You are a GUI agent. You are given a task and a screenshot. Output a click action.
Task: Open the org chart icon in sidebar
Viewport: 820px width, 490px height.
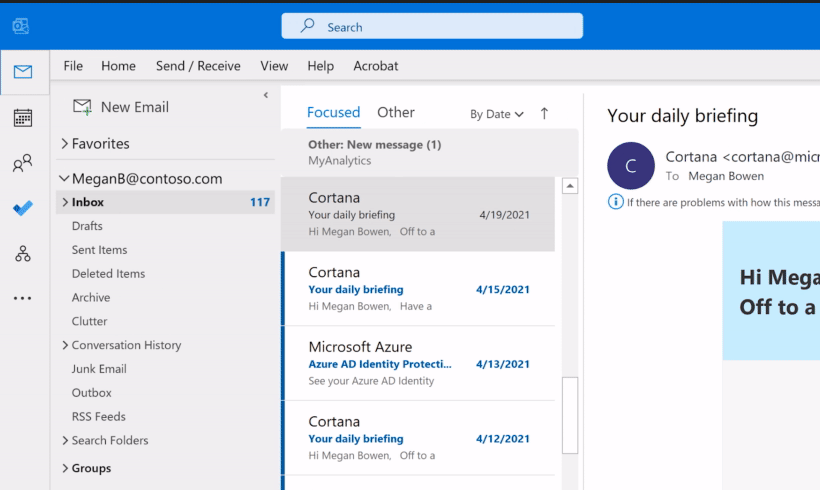(22, 254)
